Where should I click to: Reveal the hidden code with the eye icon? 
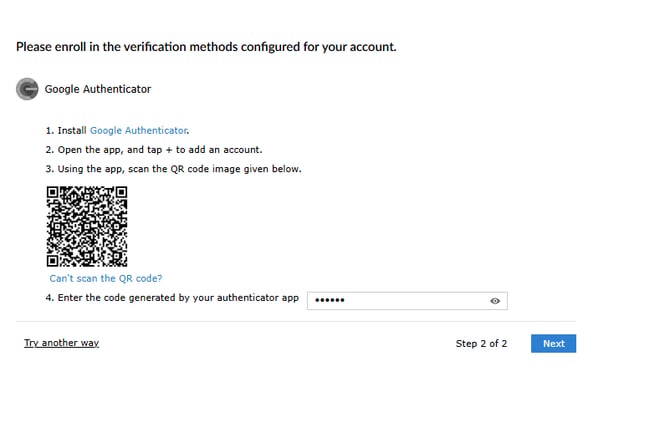(495, 301)
